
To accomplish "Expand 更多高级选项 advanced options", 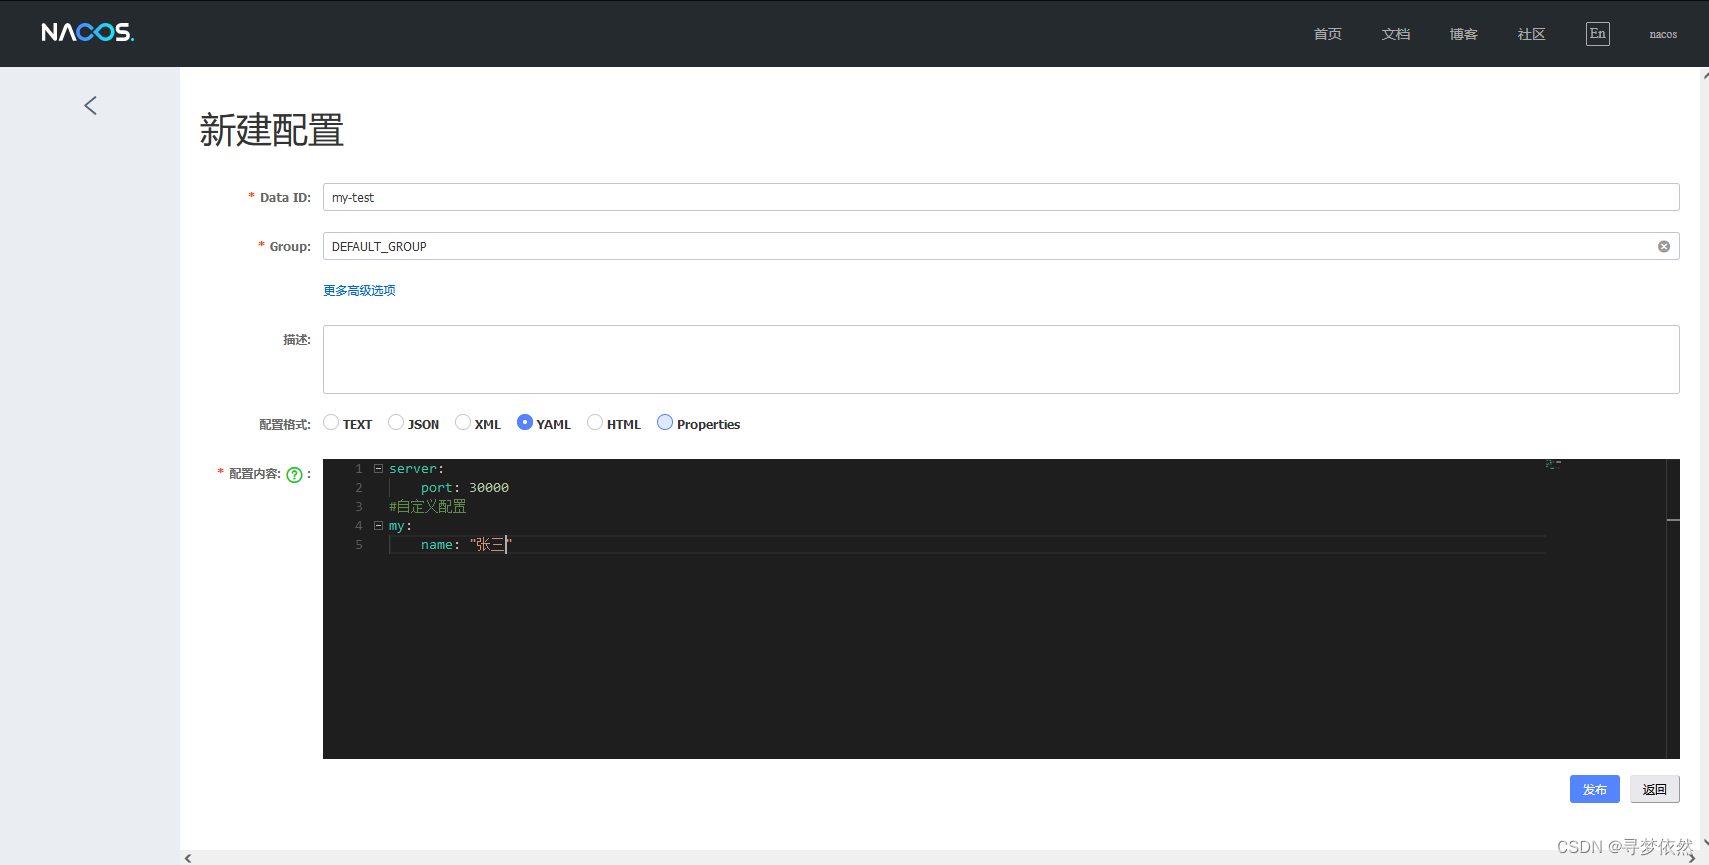I will click(359, 291).
